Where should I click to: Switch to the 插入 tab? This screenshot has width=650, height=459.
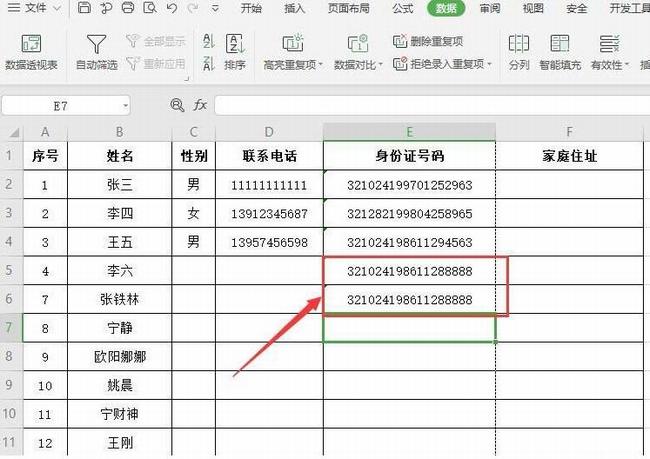294,8
